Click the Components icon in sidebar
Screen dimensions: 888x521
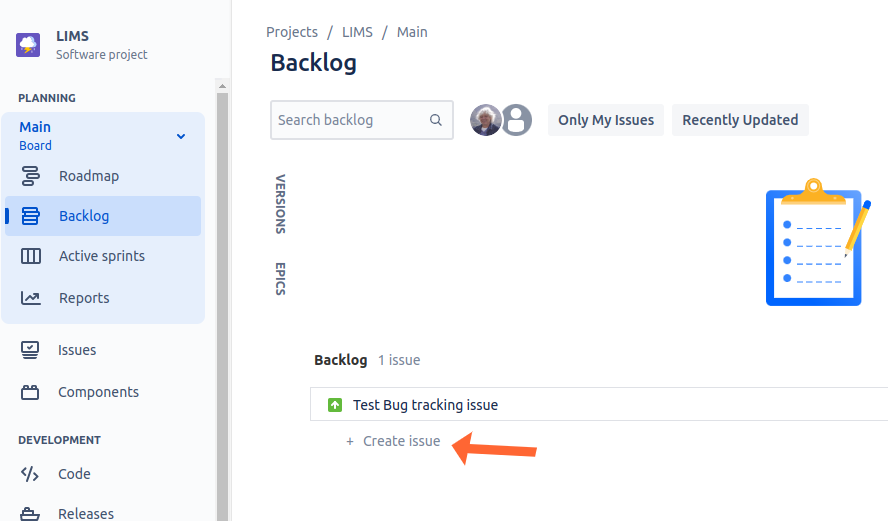coord(31,392)
